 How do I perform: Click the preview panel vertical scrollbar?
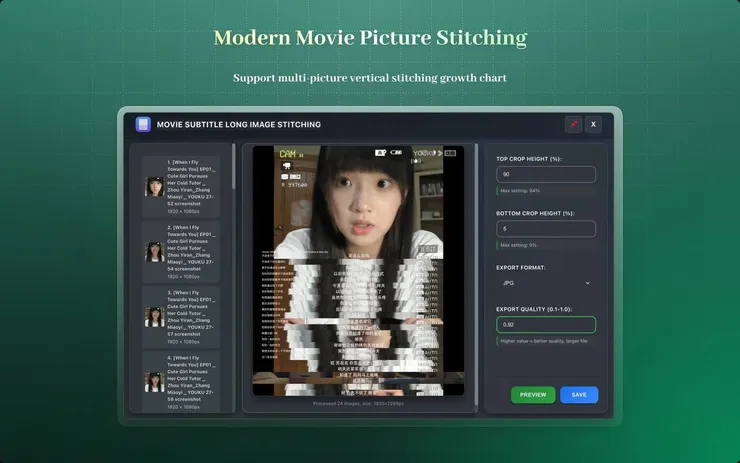[476, 275]
